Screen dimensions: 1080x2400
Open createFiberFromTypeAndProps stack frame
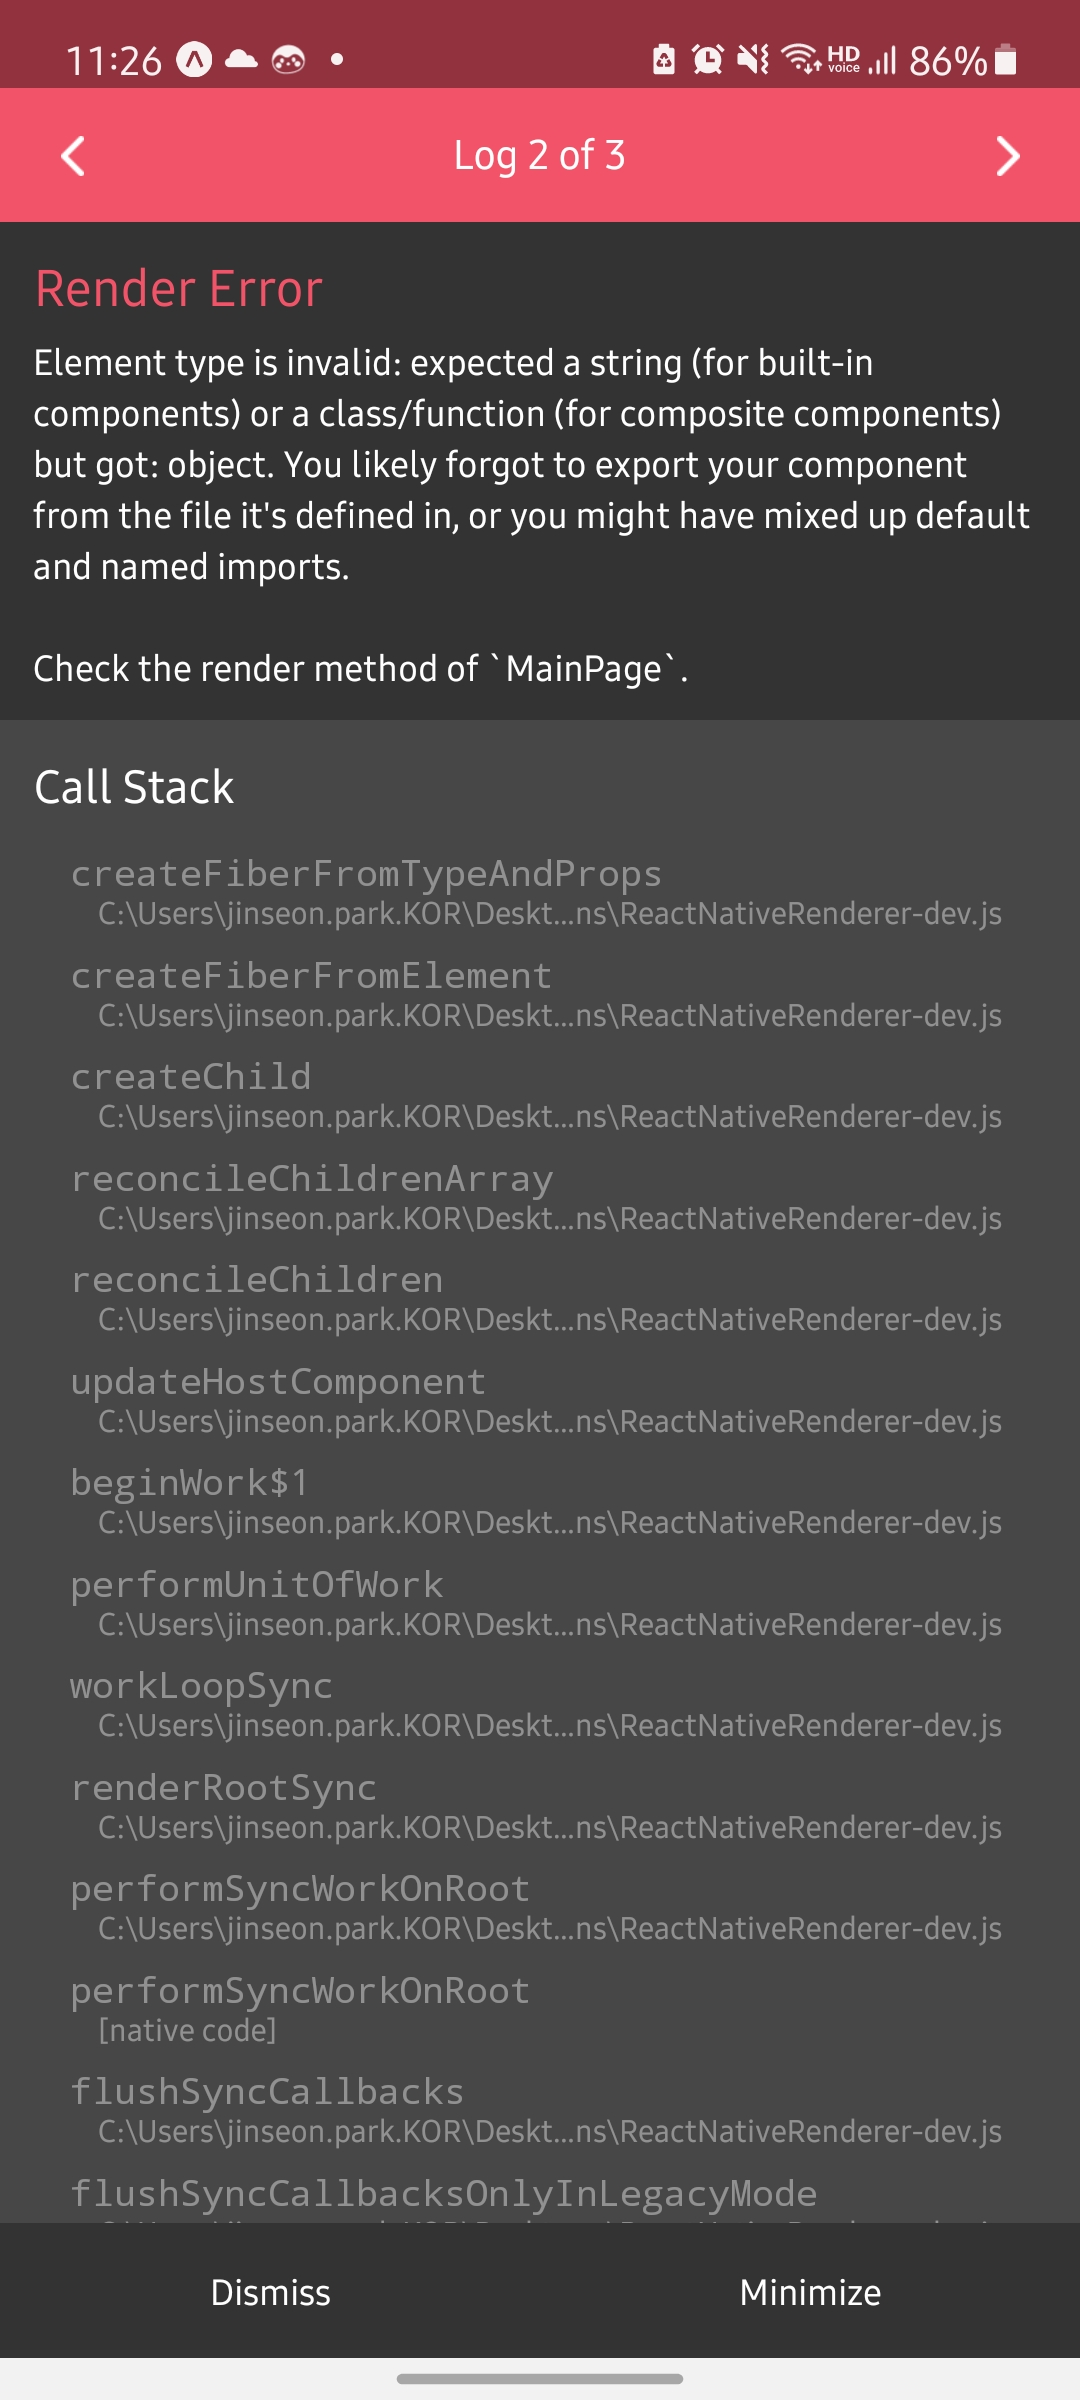pos(536,892)
